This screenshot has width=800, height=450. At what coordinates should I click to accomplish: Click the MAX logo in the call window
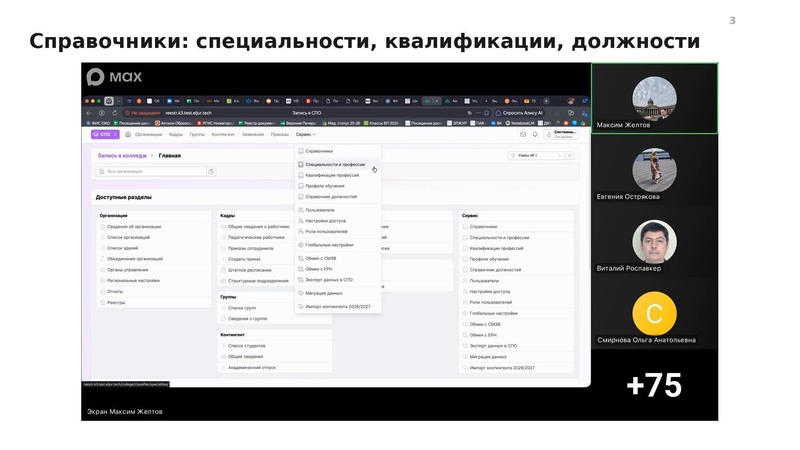coord(114,77)
